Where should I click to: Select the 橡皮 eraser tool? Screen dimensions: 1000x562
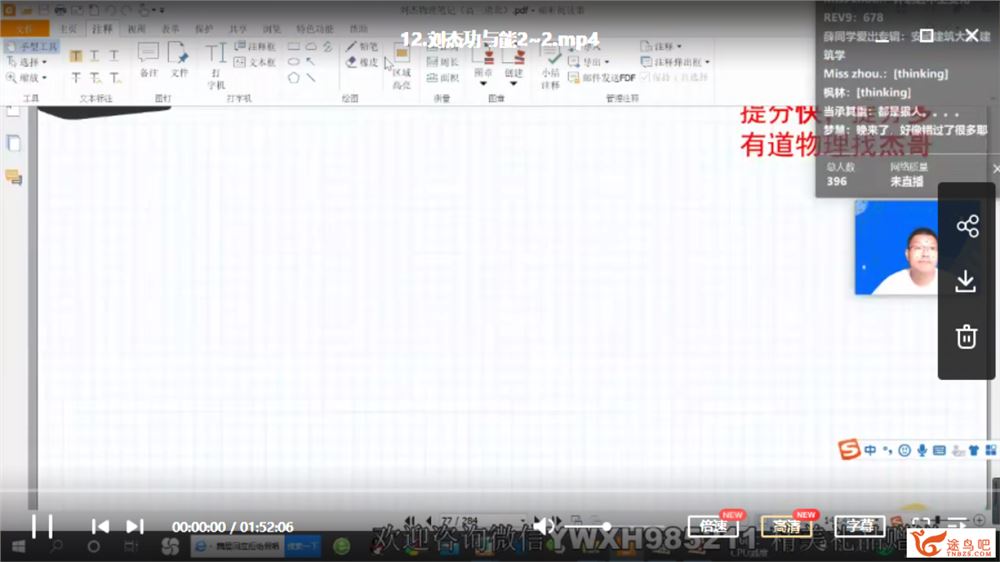pos(362,63)
